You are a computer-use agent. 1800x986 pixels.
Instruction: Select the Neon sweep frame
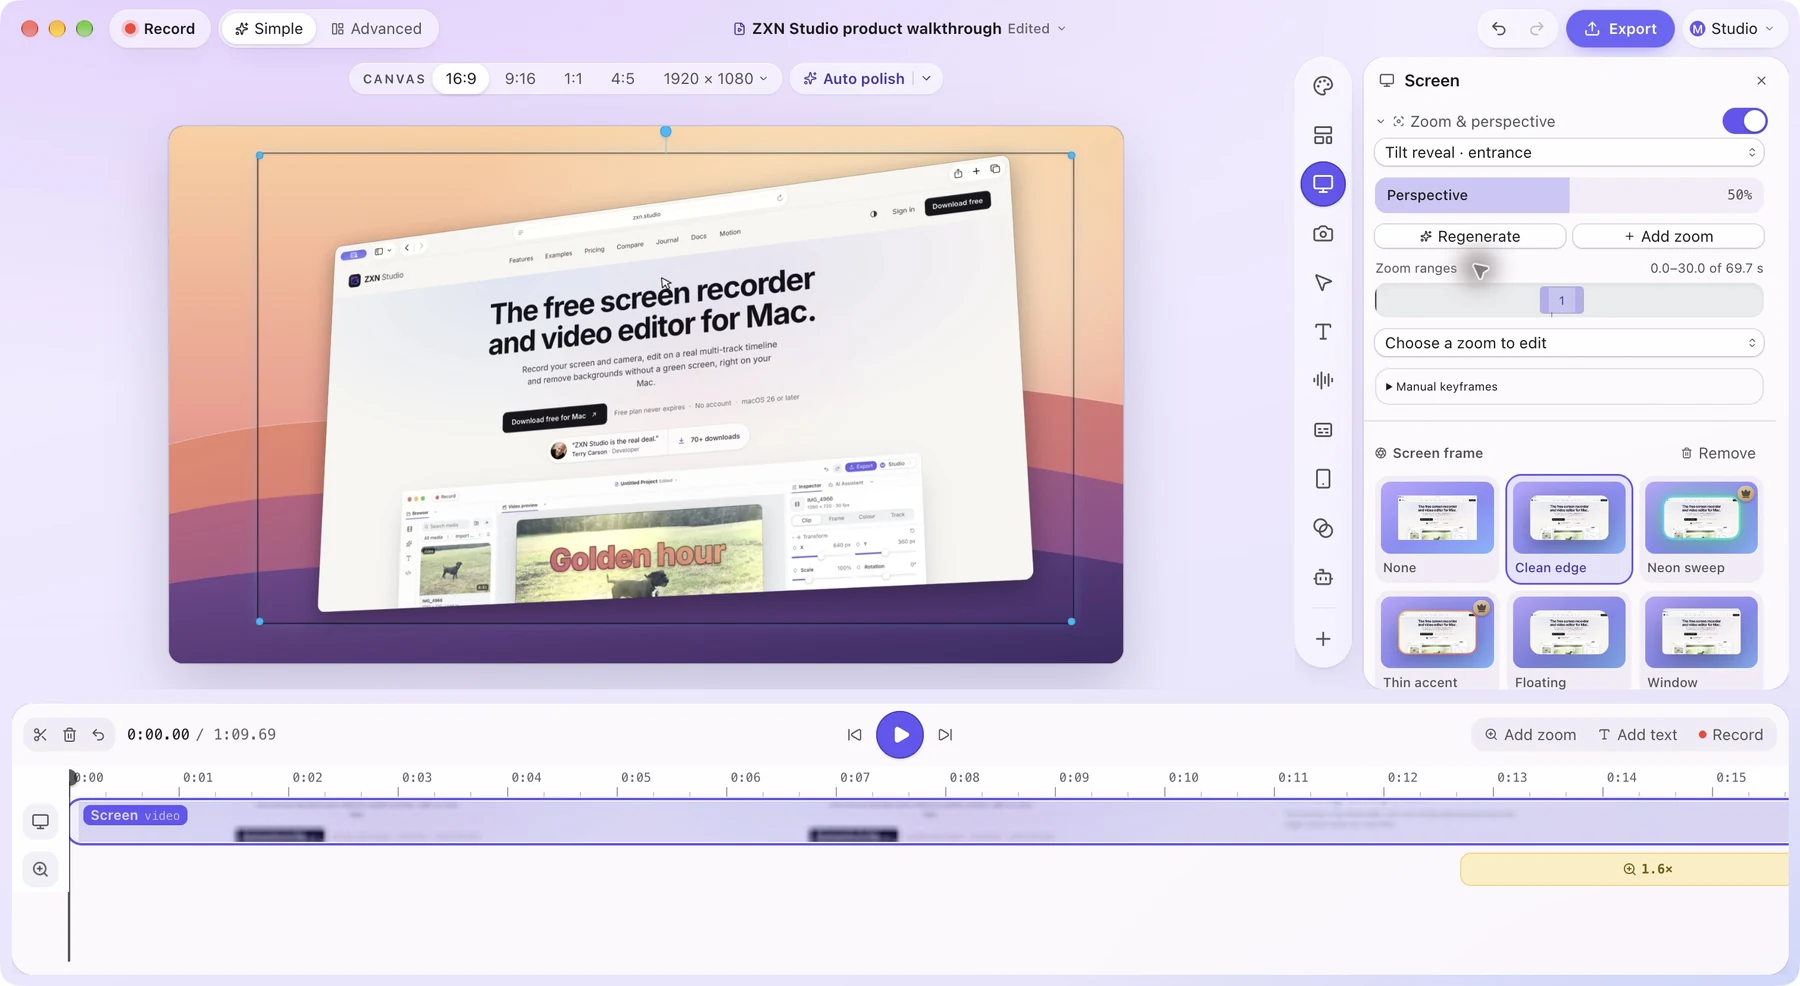coord(1701,530)
